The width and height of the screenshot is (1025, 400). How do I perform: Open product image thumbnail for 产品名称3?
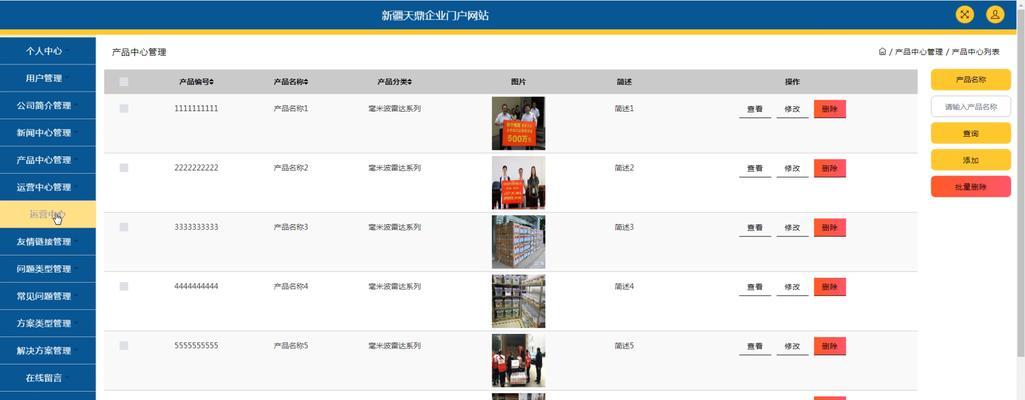click(x=518, y=242)
